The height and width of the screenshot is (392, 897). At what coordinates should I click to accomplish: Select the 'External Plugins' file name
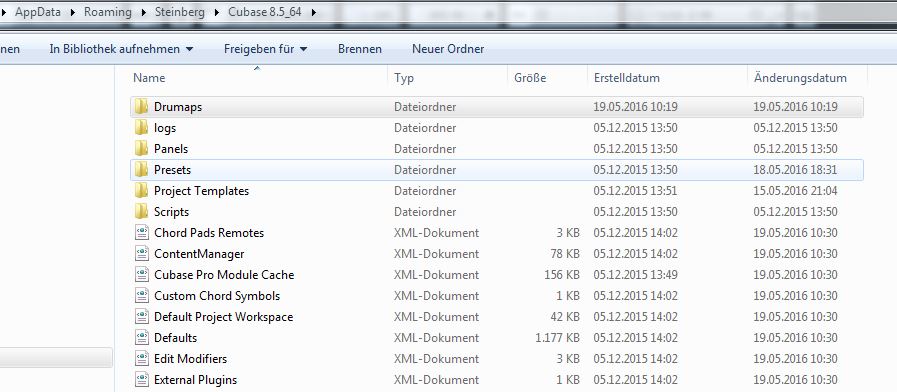point(195,380)
